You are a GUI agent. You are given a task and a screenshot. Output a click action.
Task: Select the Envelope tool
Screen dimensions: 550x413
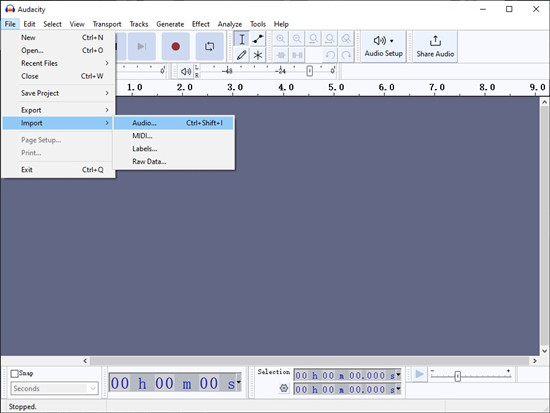pos(258,39)
